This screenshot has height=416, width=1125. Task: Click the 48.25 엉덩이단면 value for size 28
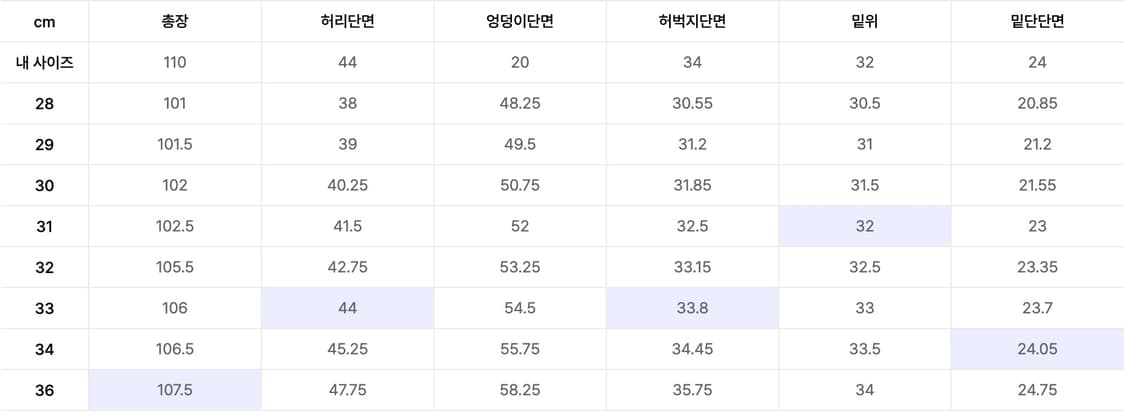tap(520, 103)
